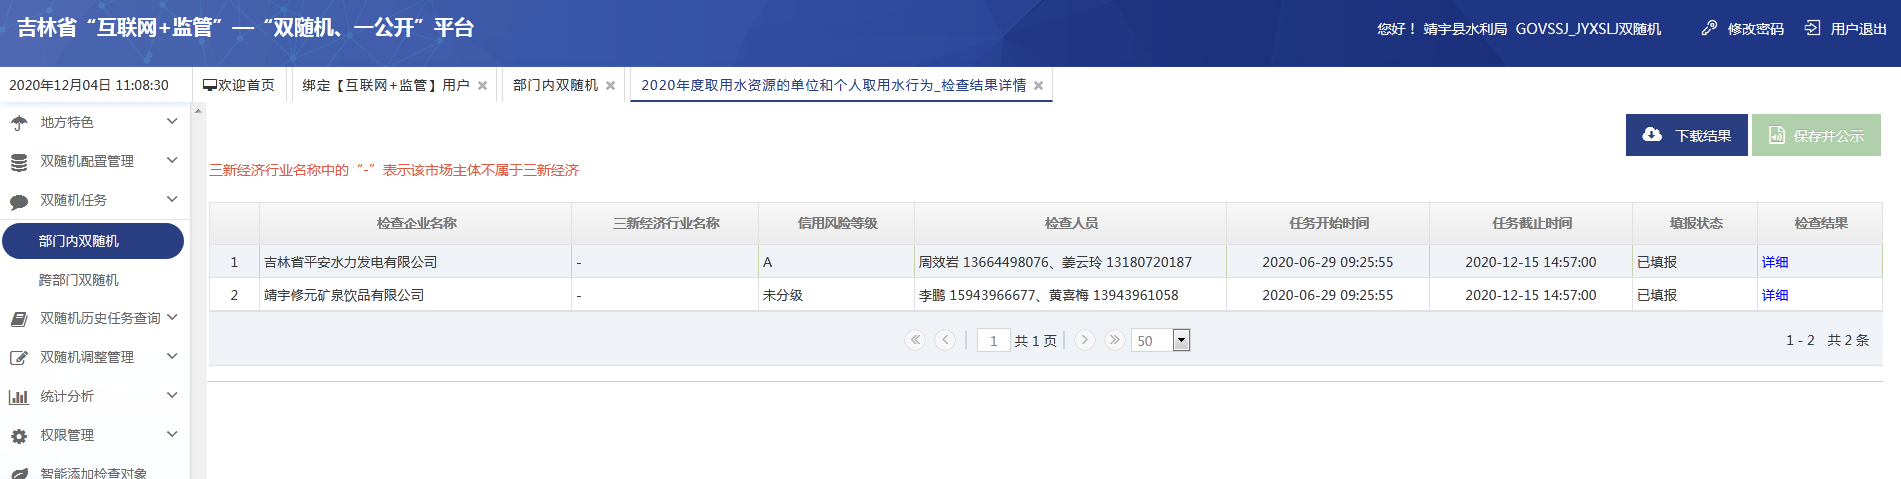Expand the 双随机配置管理 chevron

pyautogui.click(x=172, y=161)
